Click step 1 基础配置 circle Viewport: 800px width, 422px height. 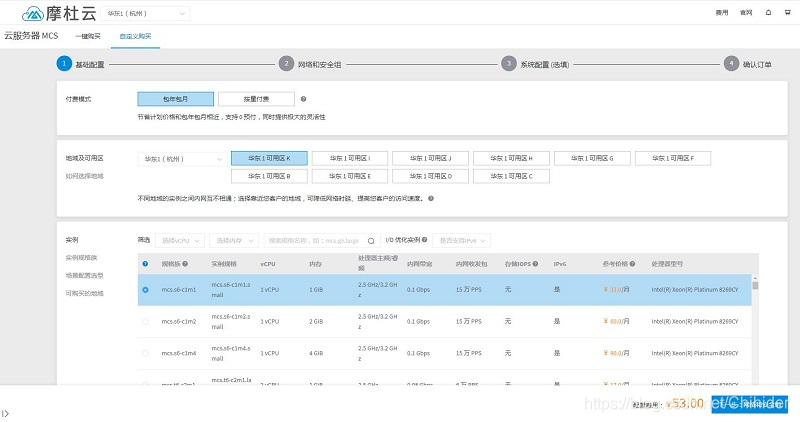[64, 64]
